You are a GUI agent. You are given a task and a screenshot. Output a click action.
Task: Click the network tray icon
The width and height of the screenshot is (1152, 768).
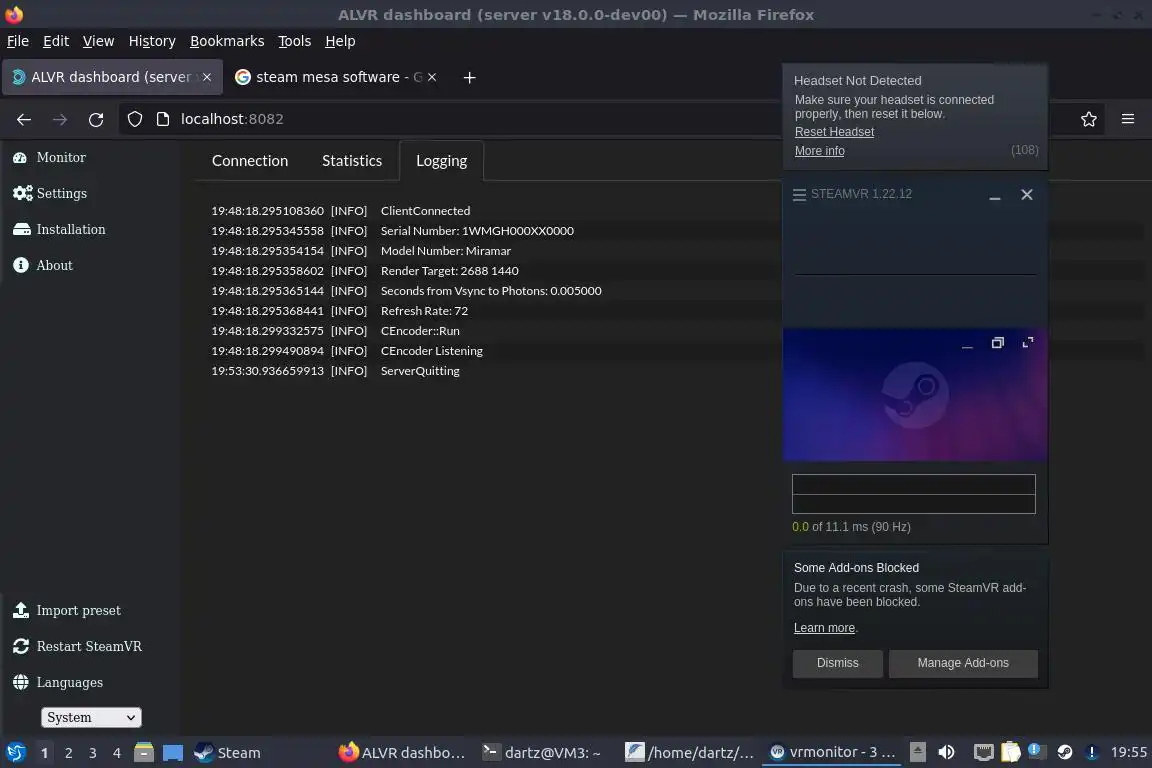coord(983,752)
